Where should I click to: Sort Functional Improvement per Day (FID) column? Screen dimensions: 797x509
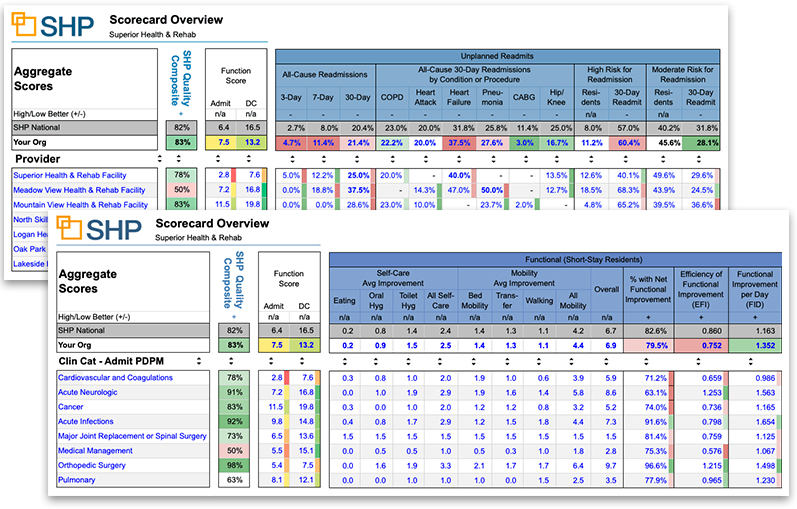click(751, 362)
